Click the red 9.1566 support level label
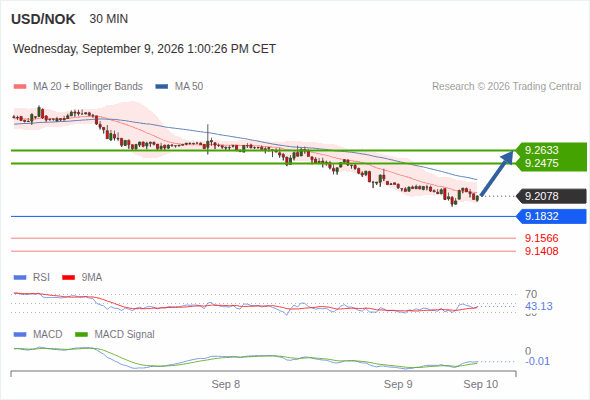The image size is (590, 400). [x=541, y=238]
